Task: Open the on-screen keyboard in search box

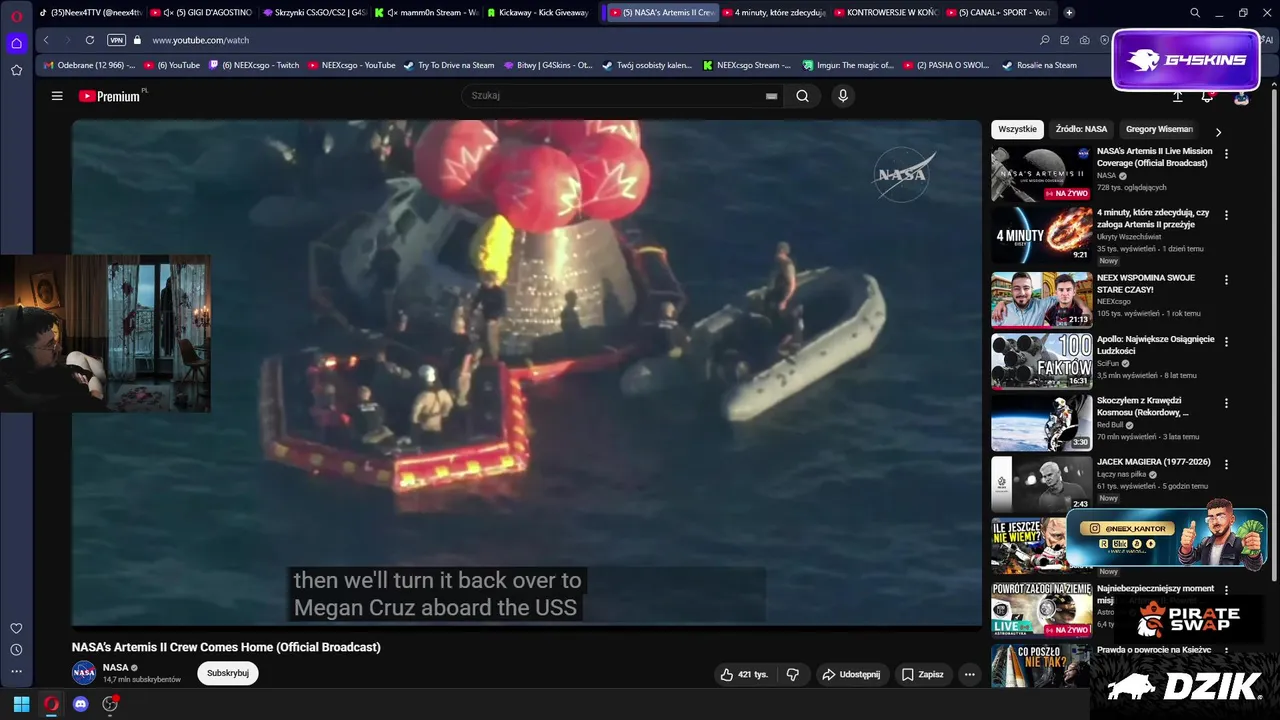Action: pos(771,96)
